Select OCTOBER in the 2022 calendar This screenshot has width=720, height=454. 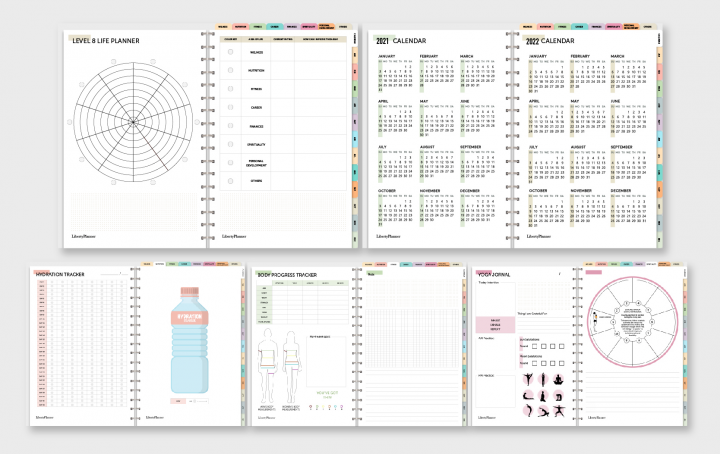click(x=538, y=191)
